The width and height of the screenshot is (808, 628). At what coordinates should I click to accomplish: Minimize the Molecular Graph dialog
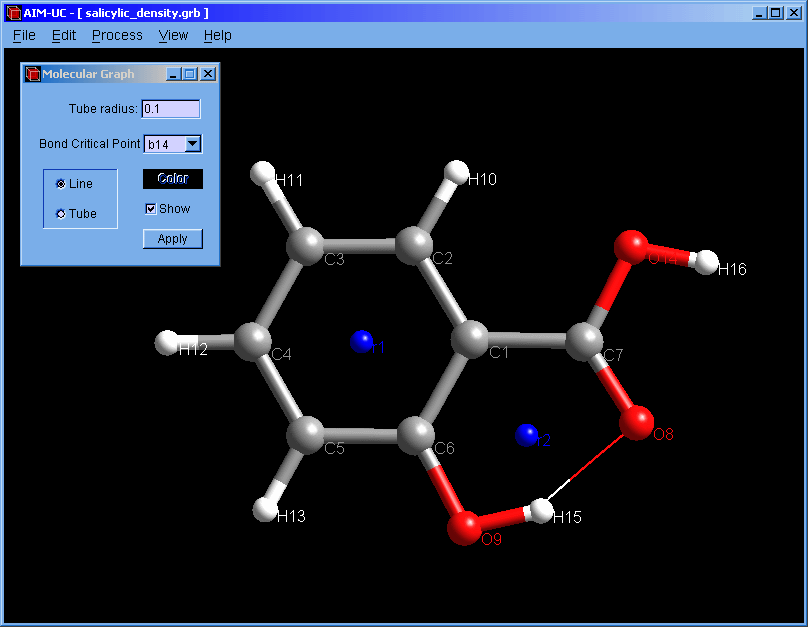[173, 74]
